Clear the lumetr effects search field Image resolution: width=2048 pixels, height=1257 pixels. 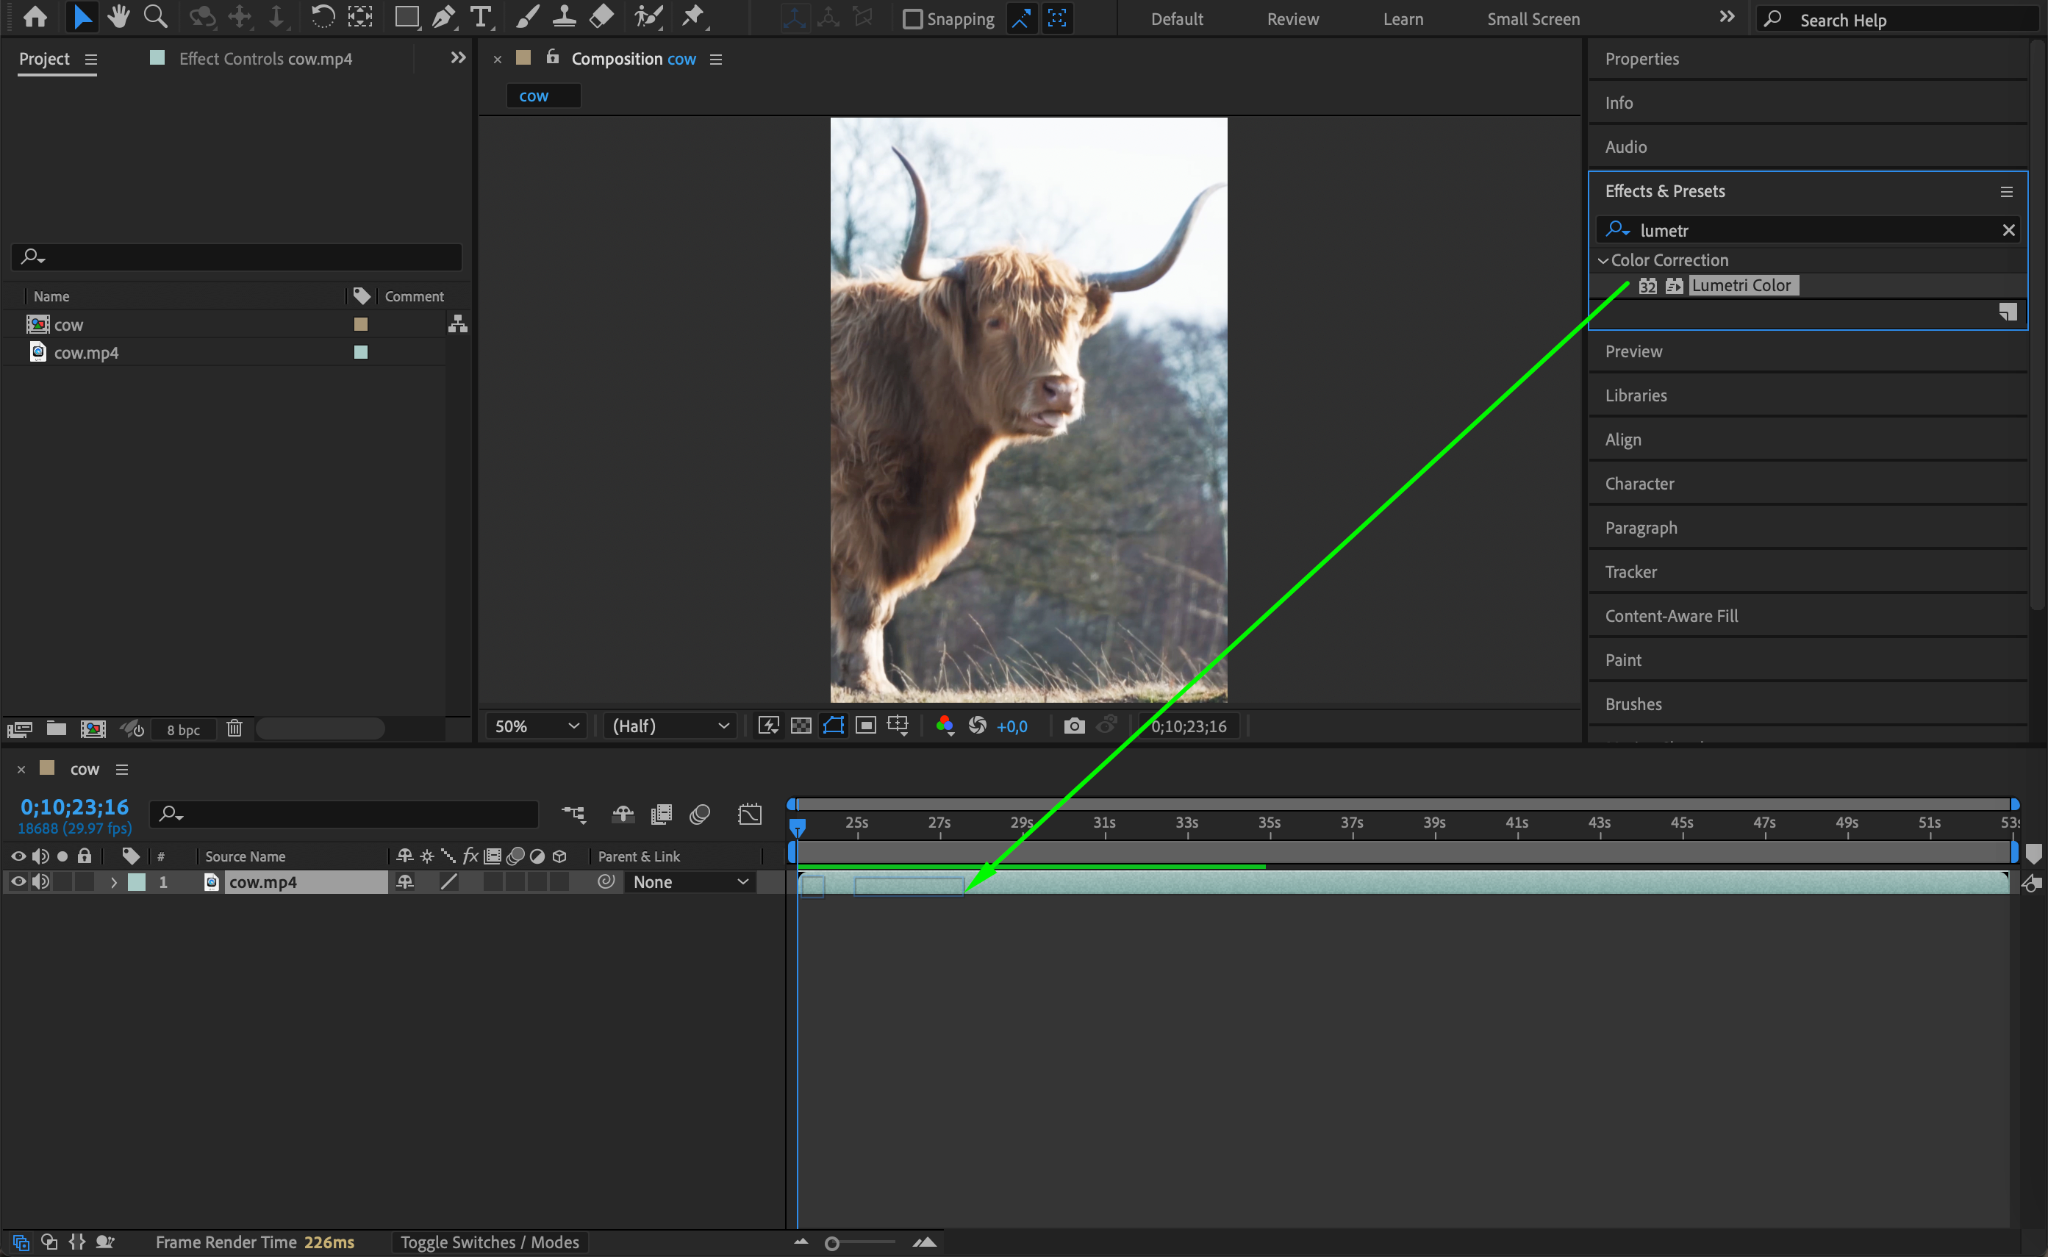coord(2008,230)
